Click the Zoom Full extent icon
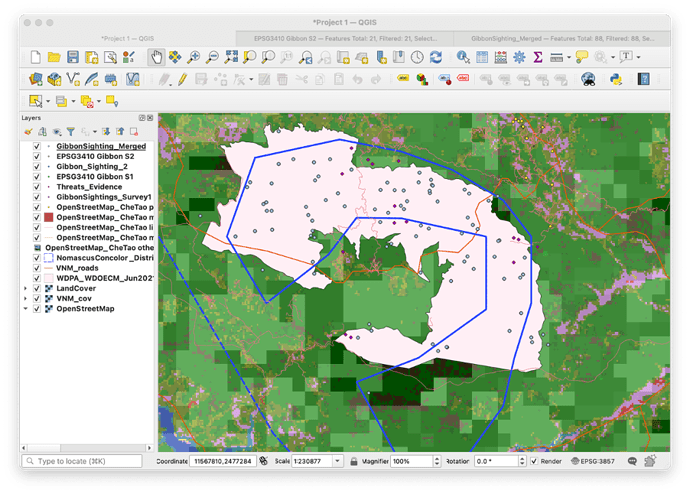 (x=231, y=57)
